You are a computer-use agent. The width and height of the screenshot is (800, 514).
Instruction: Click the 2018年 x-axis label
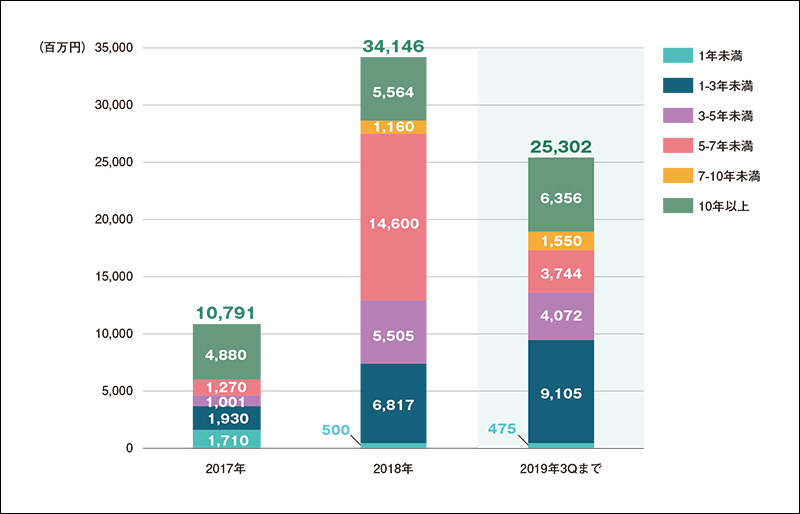(x=393, y=470)
